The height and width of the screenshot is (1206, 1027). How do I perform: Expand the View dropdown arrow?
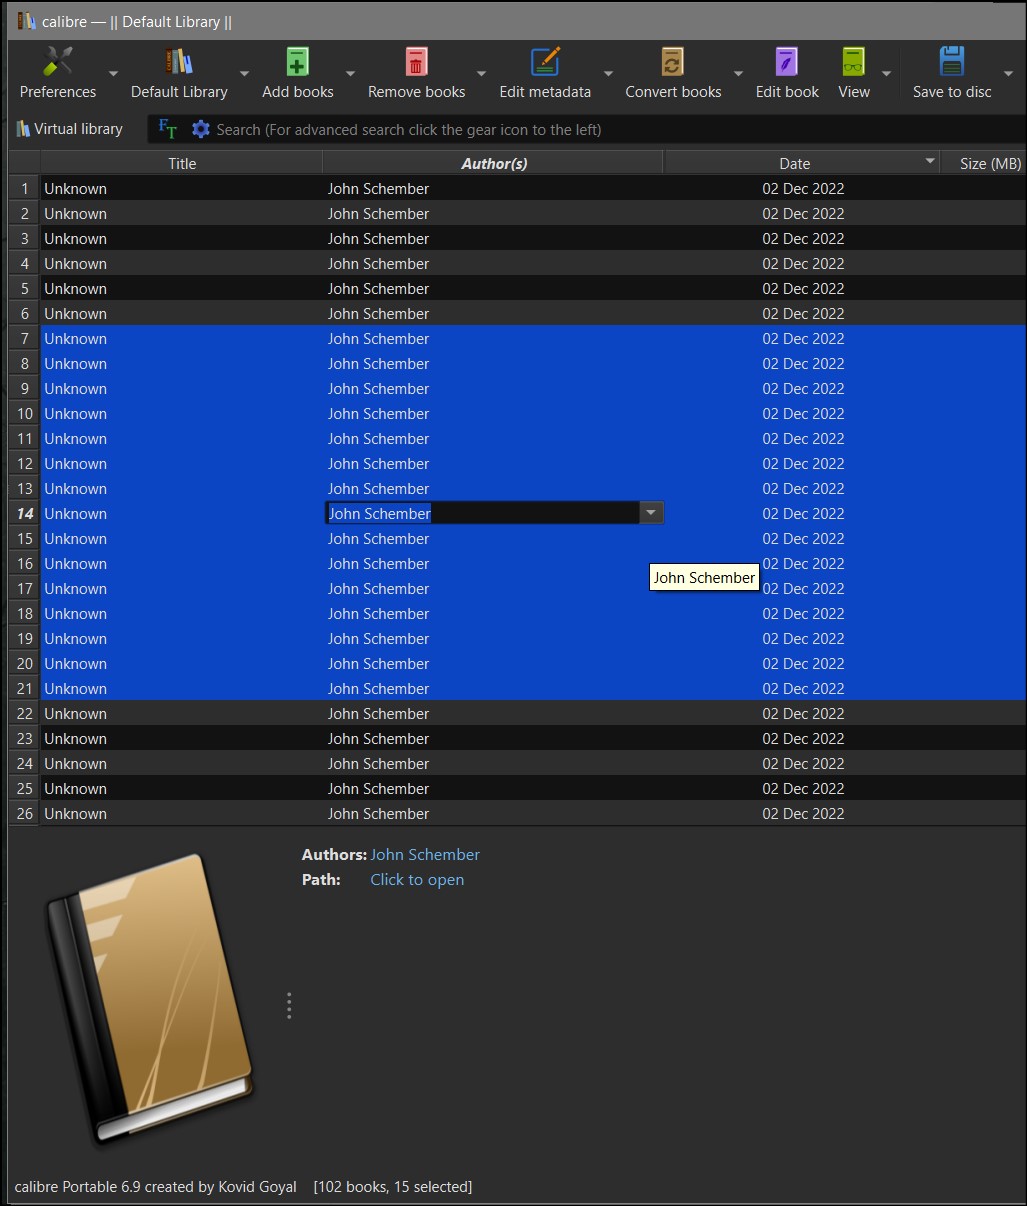click(x=886, y=73)
